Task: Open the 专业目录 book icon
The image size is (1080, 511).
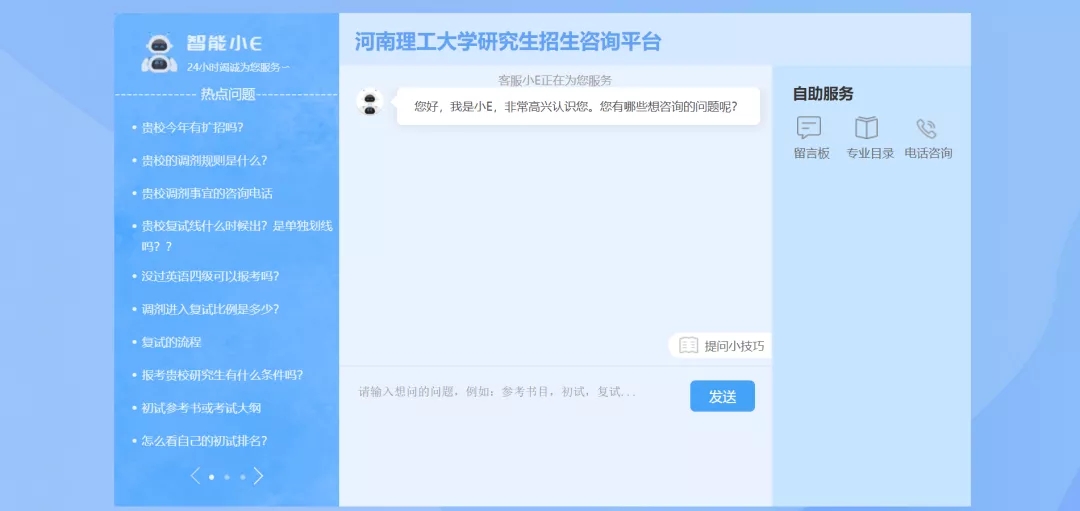Action: pyautogui.click(x=866, y=128)
